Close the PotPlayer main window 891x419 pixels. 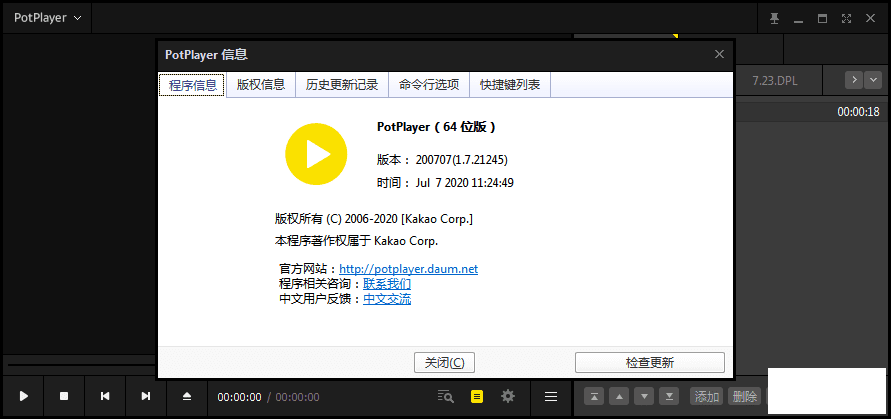[x=870, y=19]
